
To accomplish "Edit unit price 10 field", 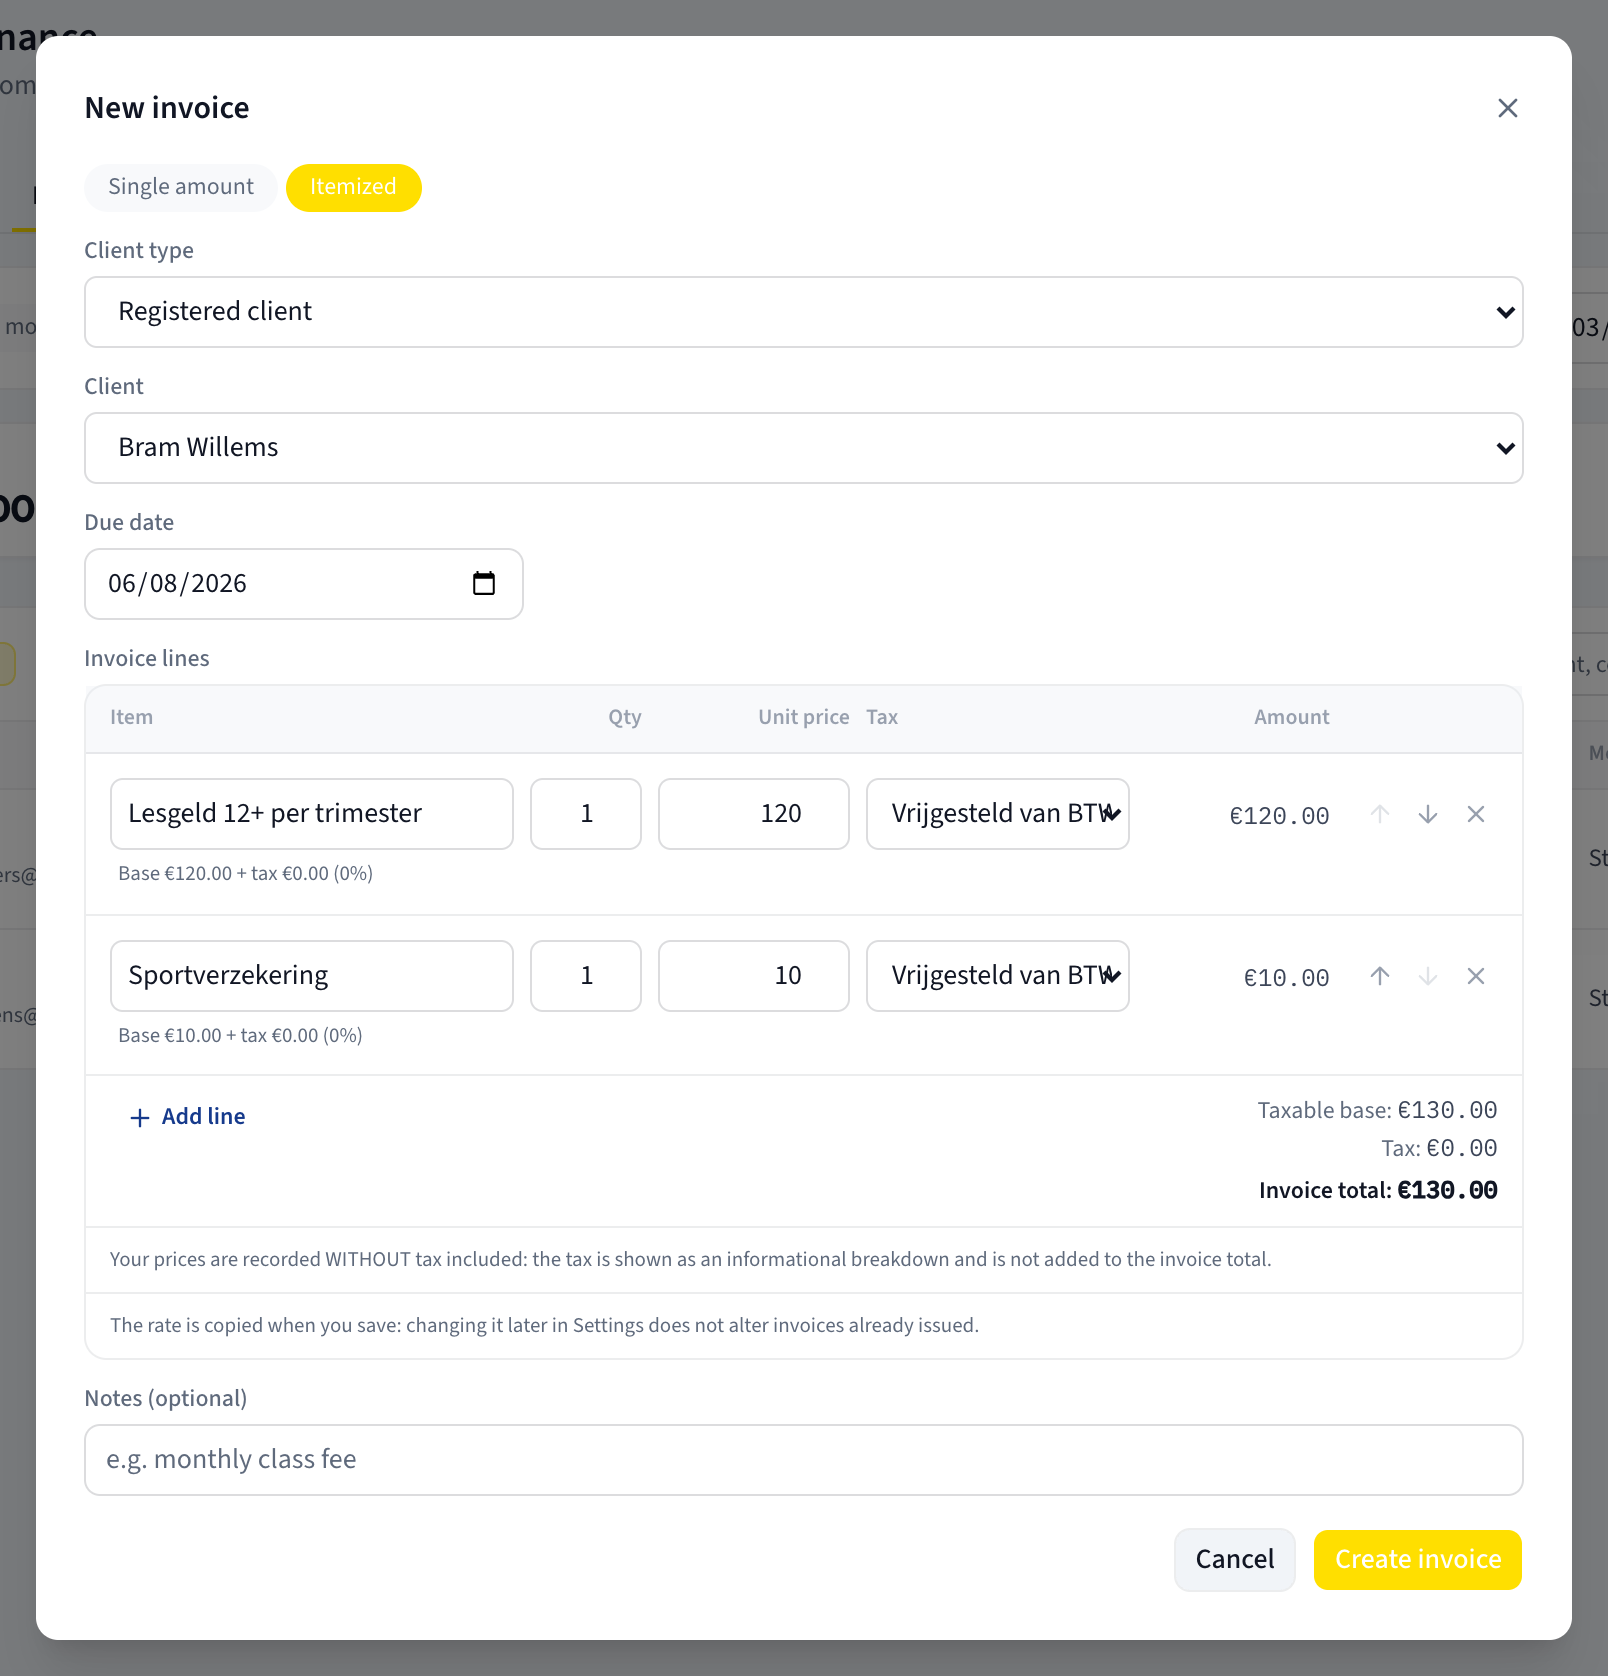I will click(754, 976).
